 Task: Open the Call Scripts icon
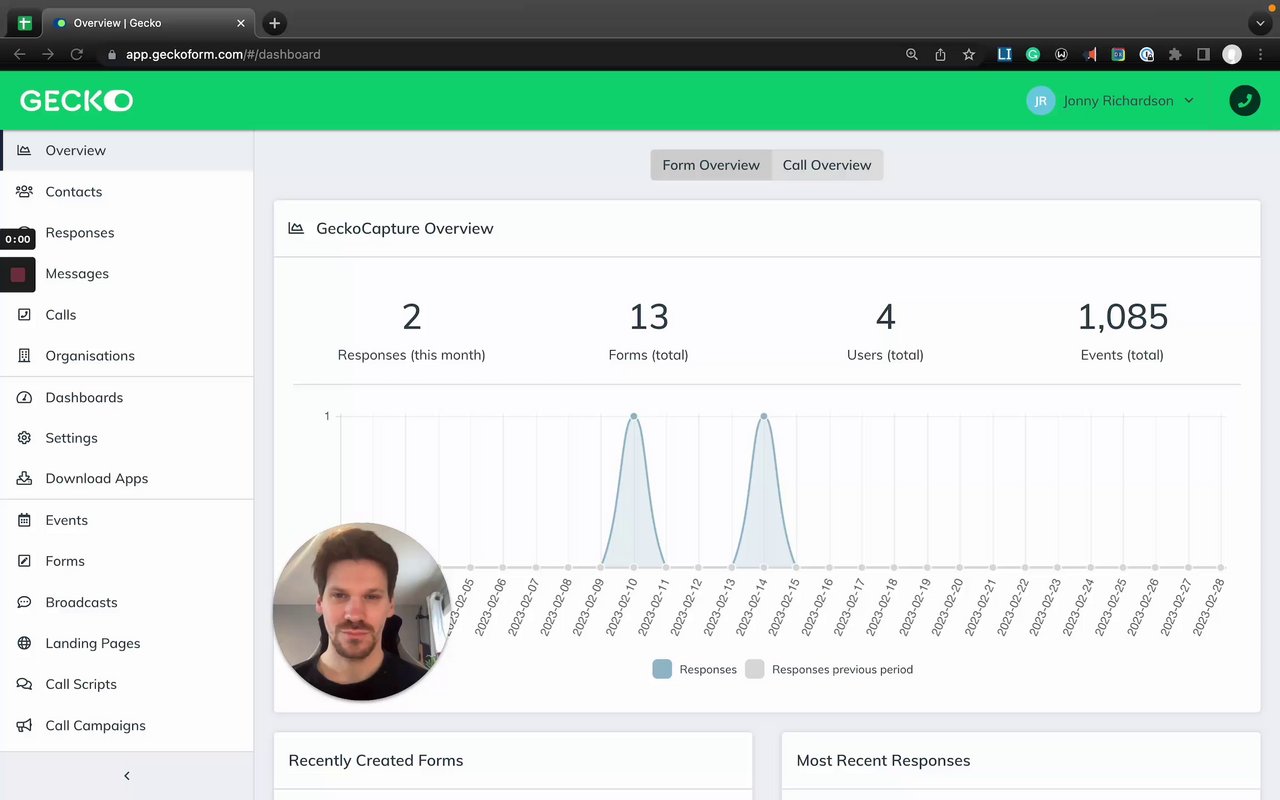pyautogui.click(x=24, y=684)
